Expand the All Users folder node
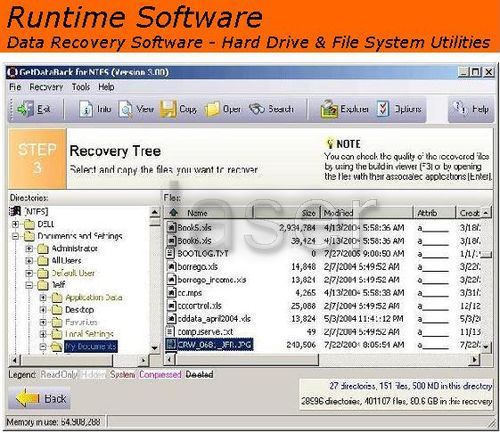The height and width of the screenshot is (433, 500). click(29, 261)
